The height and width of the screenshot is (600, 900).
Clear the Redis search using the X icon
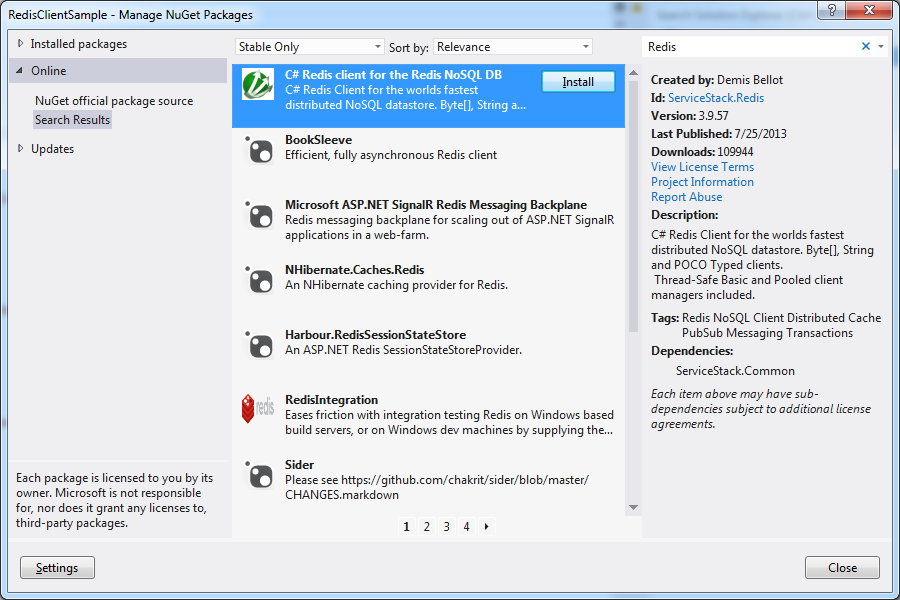tap(866, 47)
